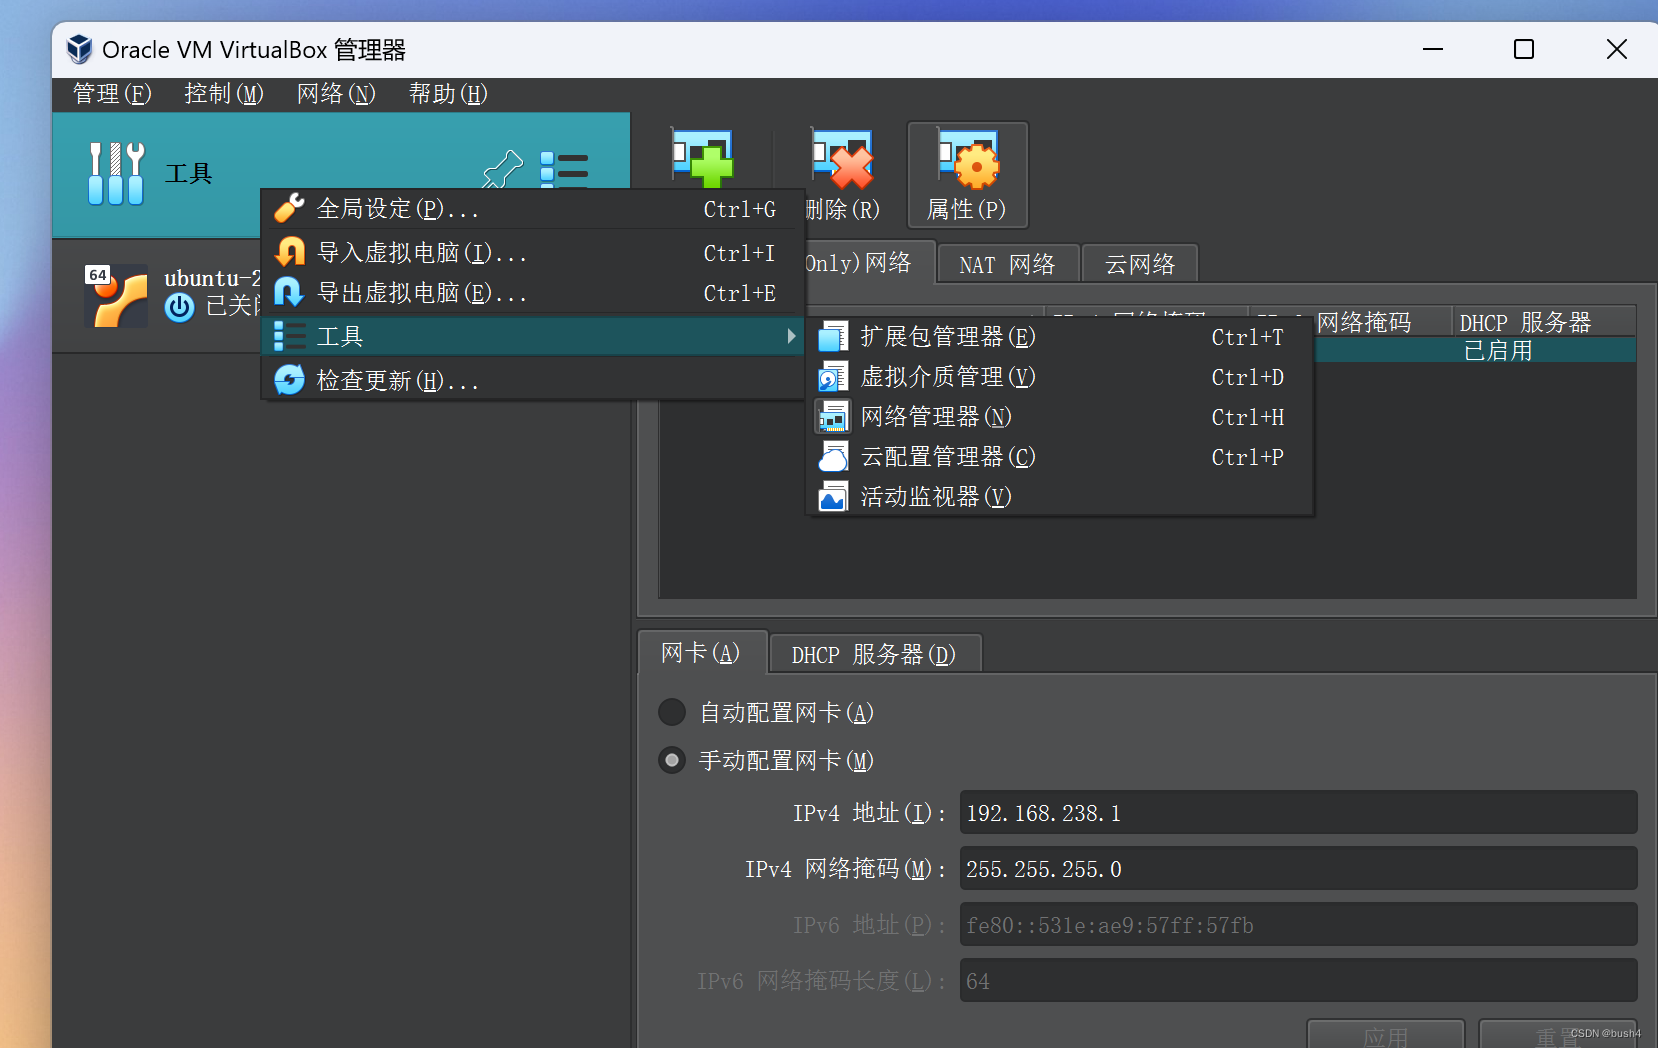Open the 管理(F) menu
The image size is (1658, 1048).
click(x=112, y=94)
